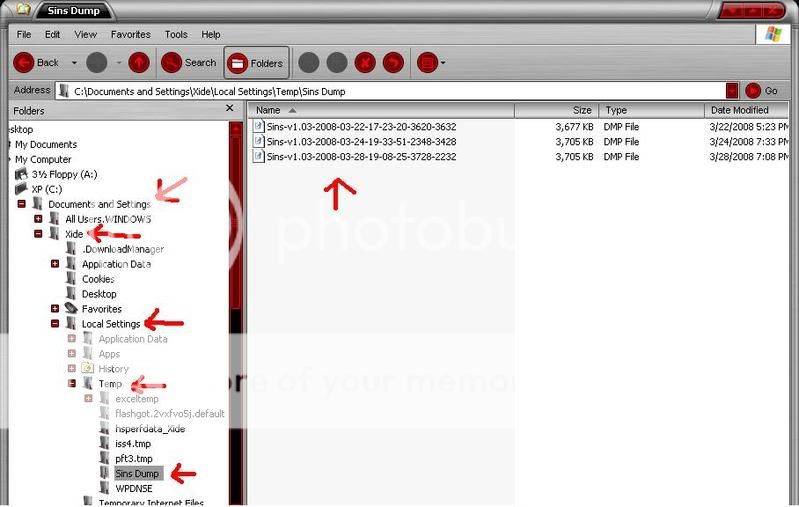Open the File menu

(23, 35)
